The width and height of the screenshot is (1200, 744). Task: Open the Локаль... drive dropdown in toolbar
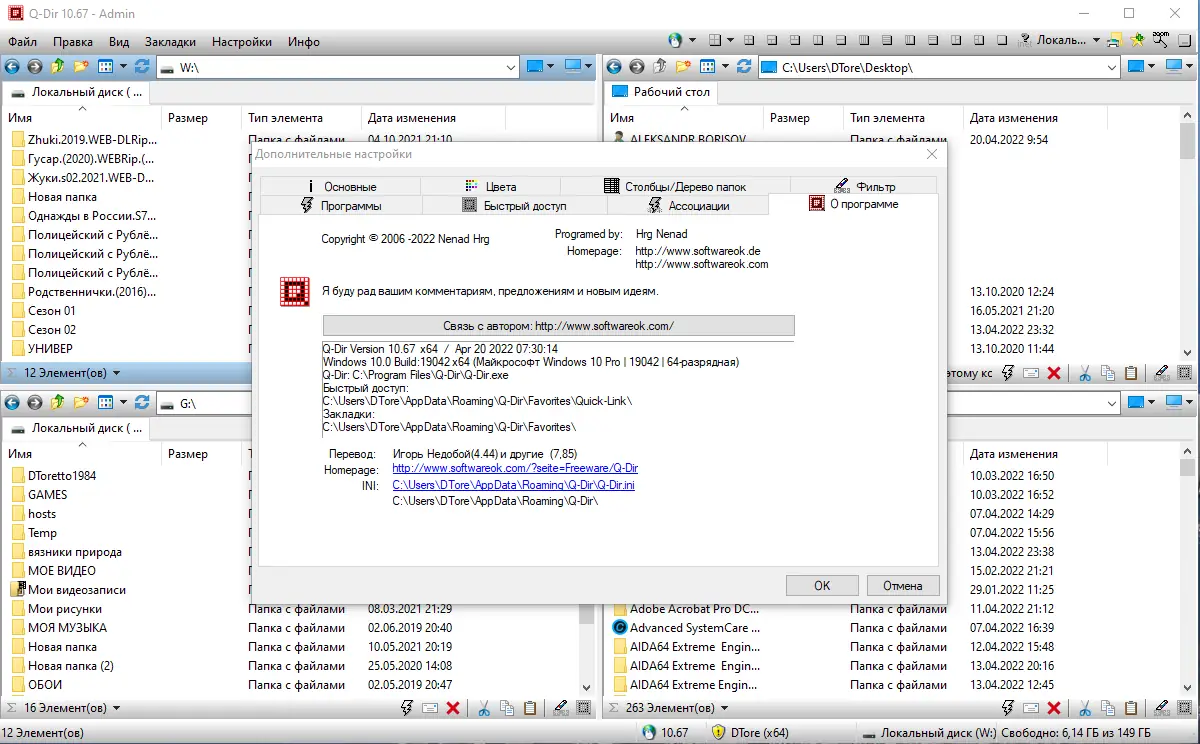tap(1094, 41)
